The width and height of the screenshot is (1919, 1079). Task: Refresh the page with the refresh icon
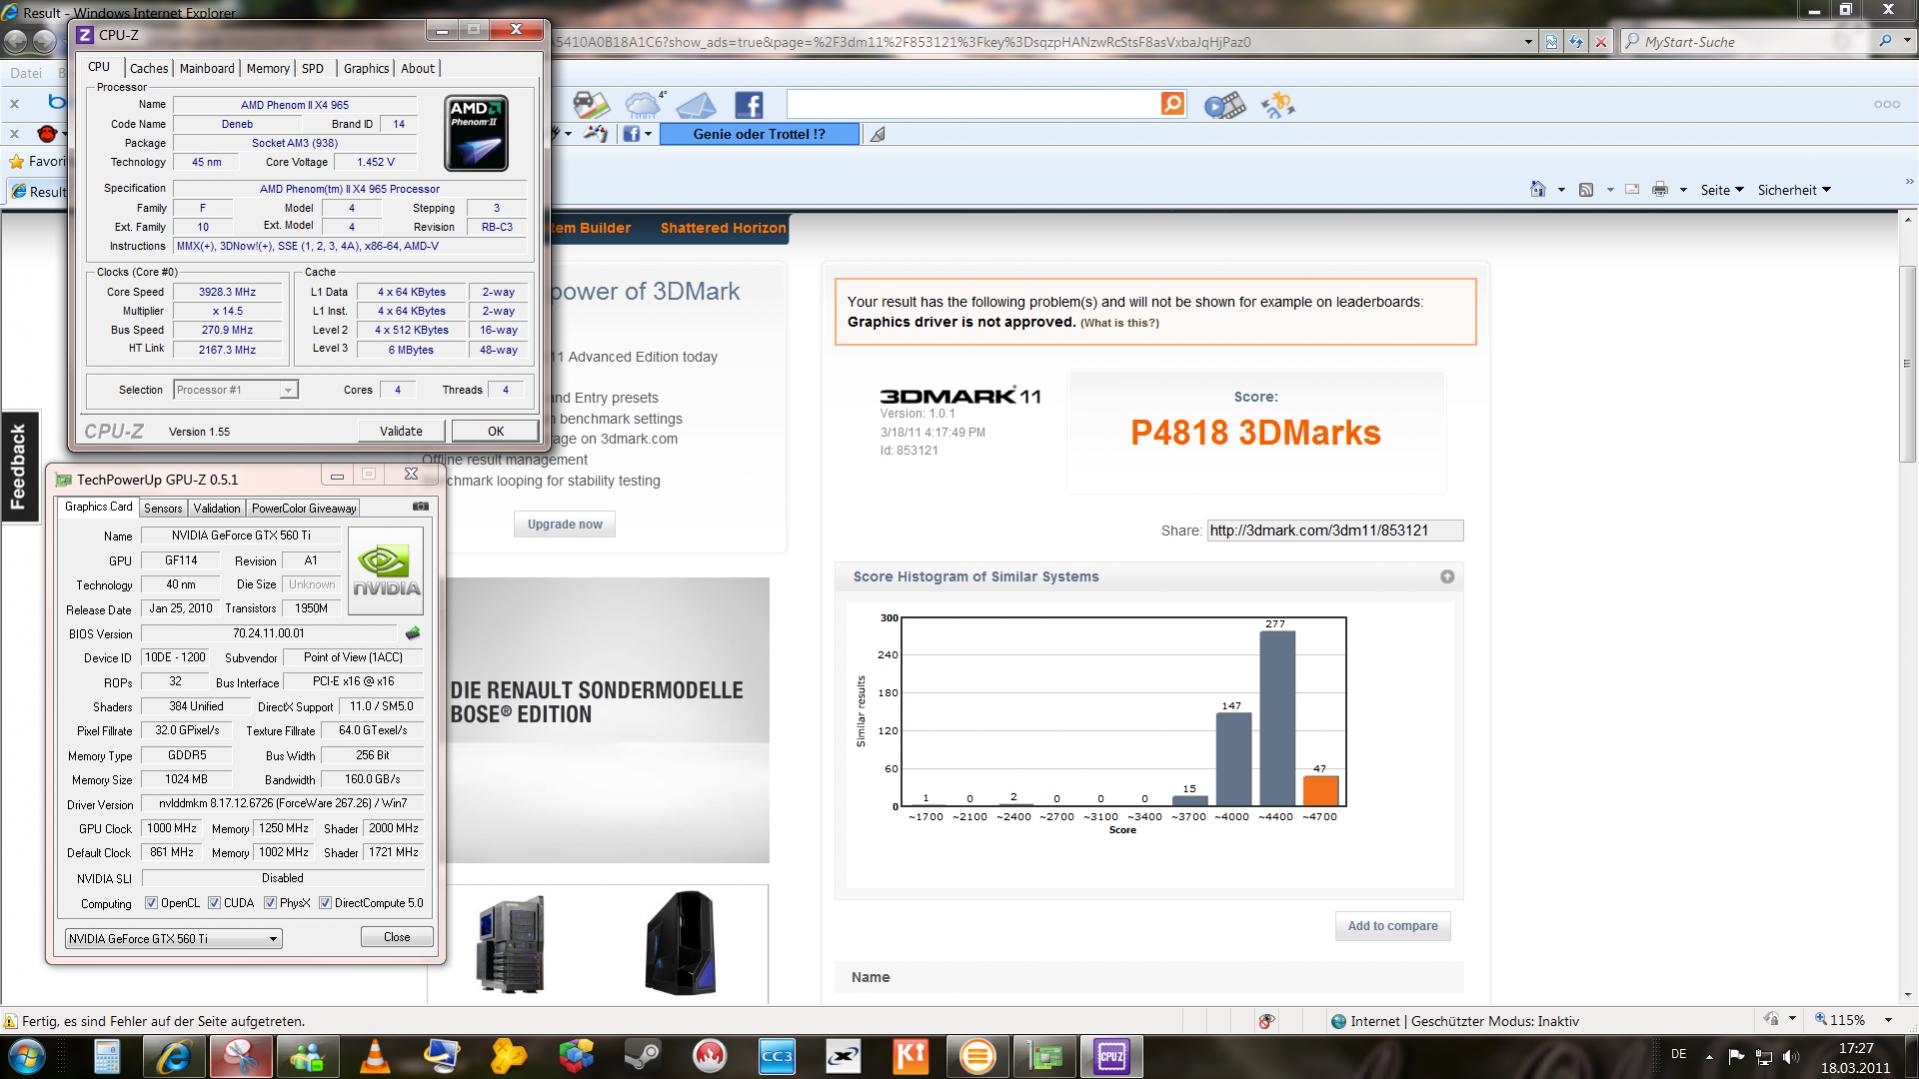coord(1576,42)
